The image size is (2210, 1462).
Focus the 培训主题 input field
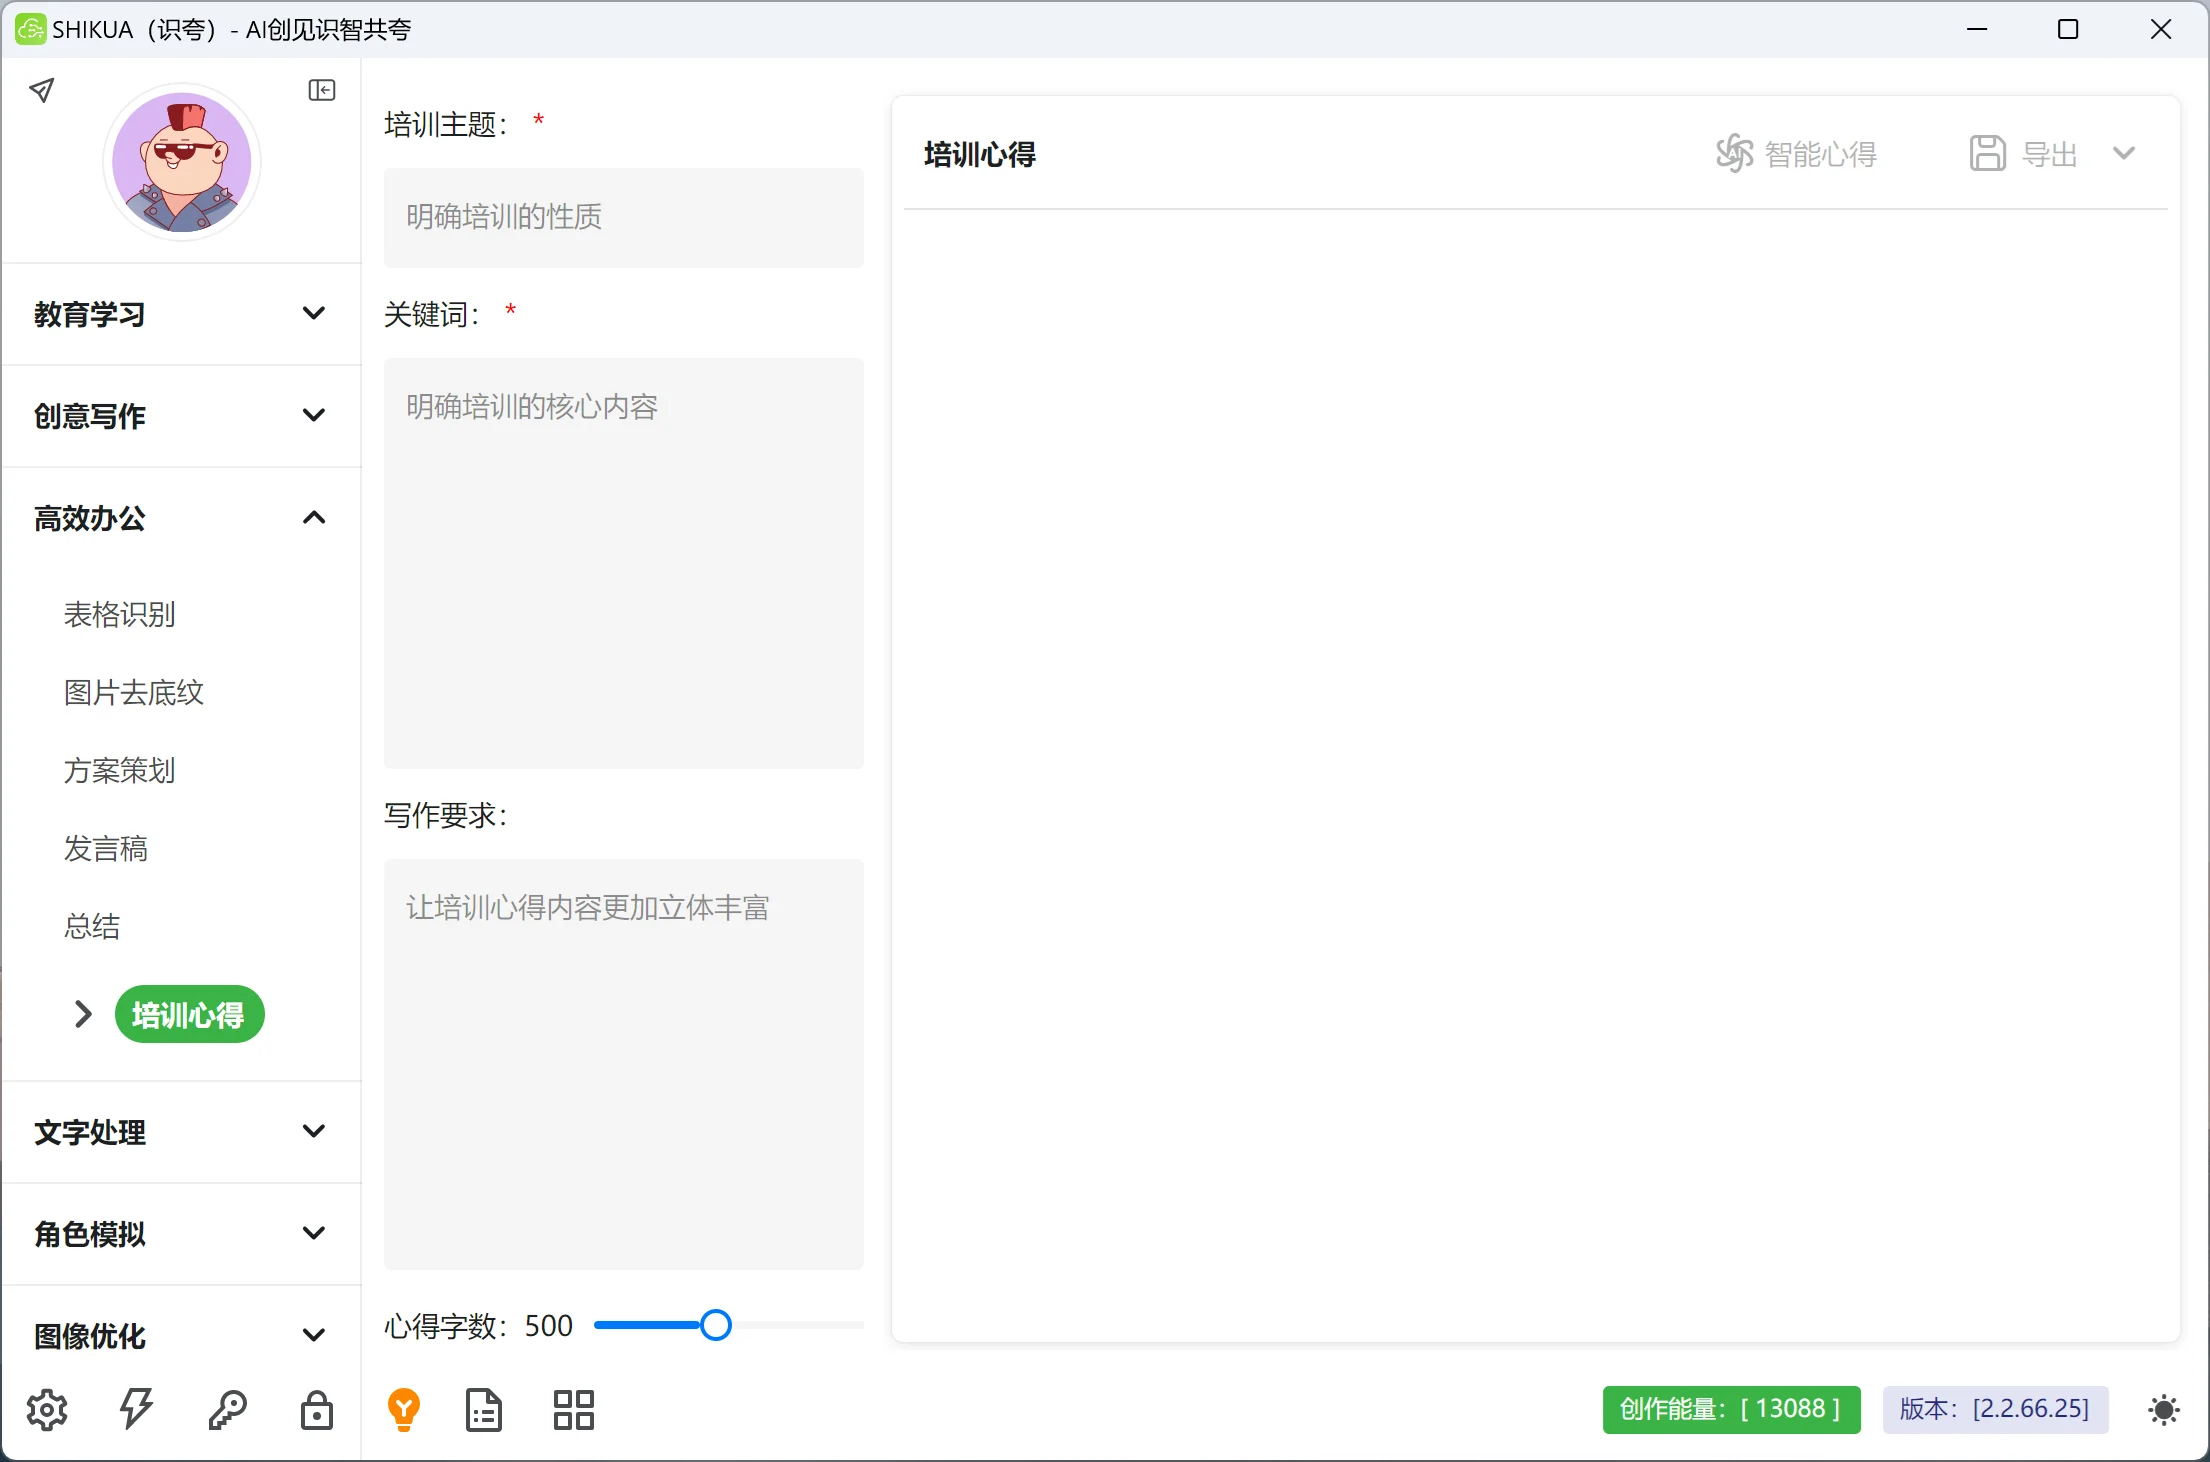624,217
